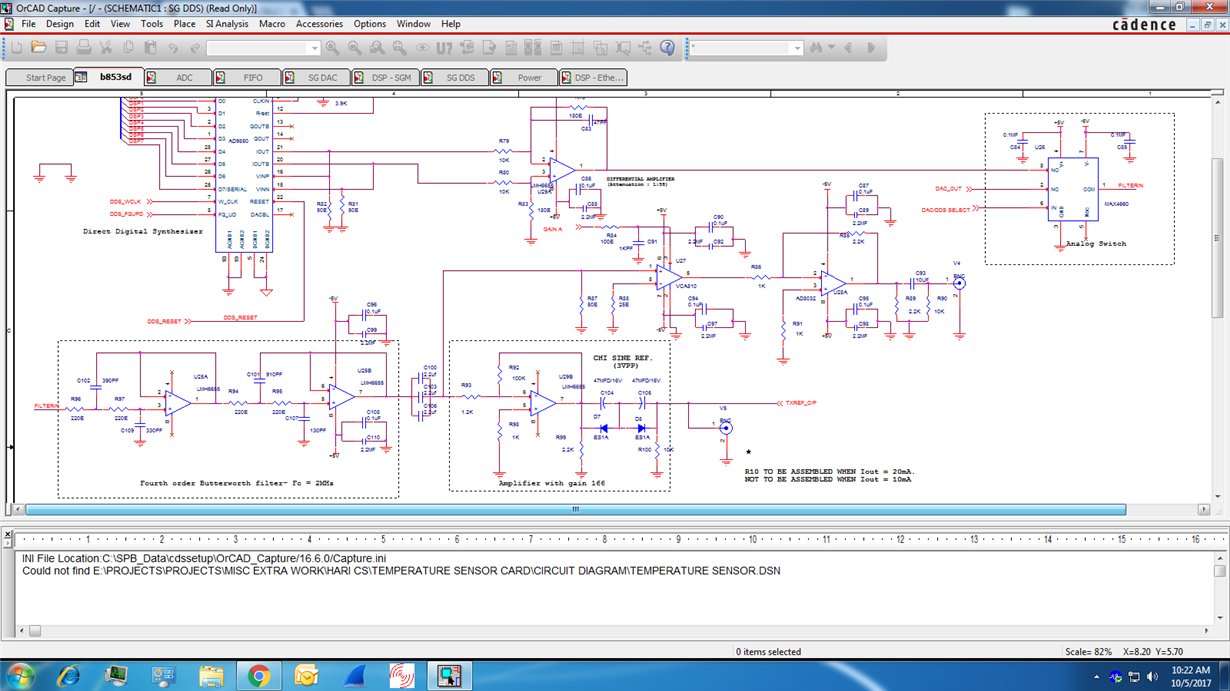
Task: Open the Window menu
Action: tap(414, 24)
